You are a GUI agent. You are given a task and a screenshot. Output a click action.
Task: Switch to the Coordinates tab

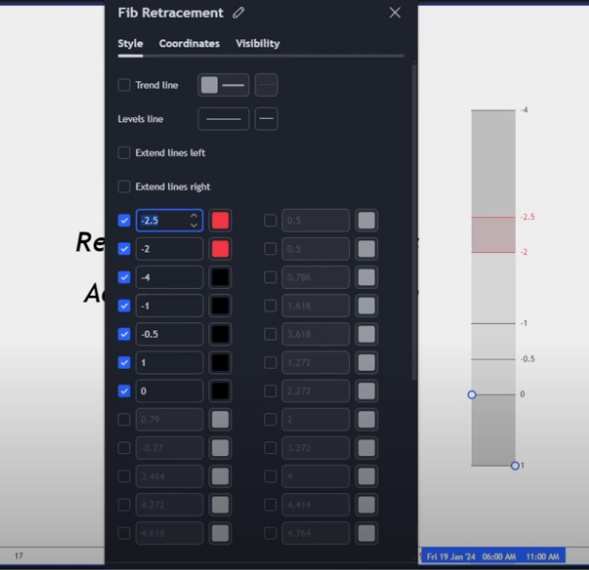tap(189, 44)
